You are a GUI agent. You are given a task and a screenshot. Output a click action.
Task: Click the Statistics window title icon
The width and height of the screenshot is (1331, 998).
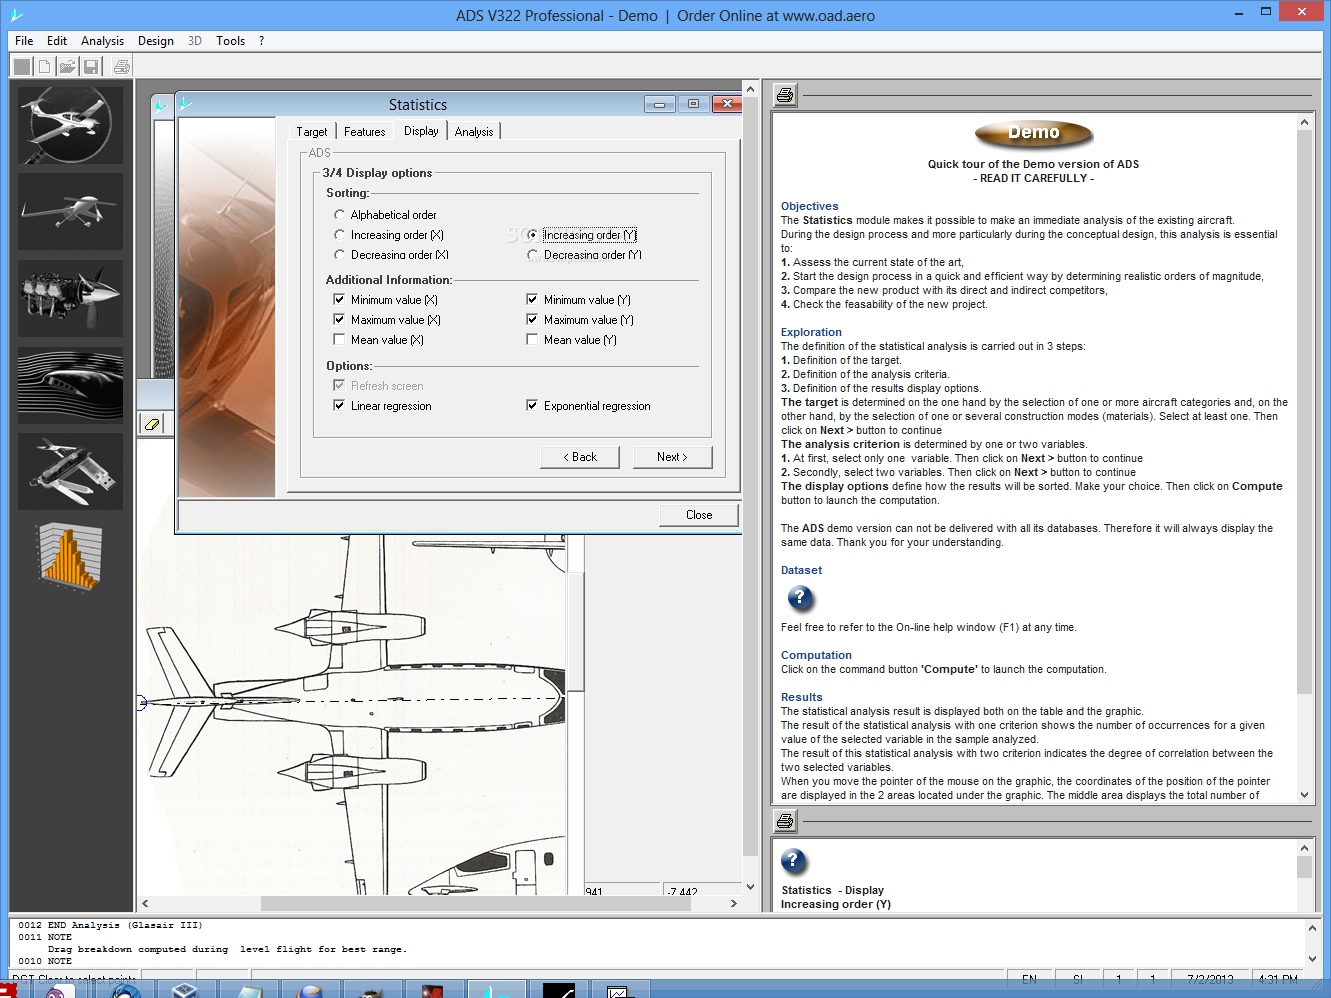[185, 104]
